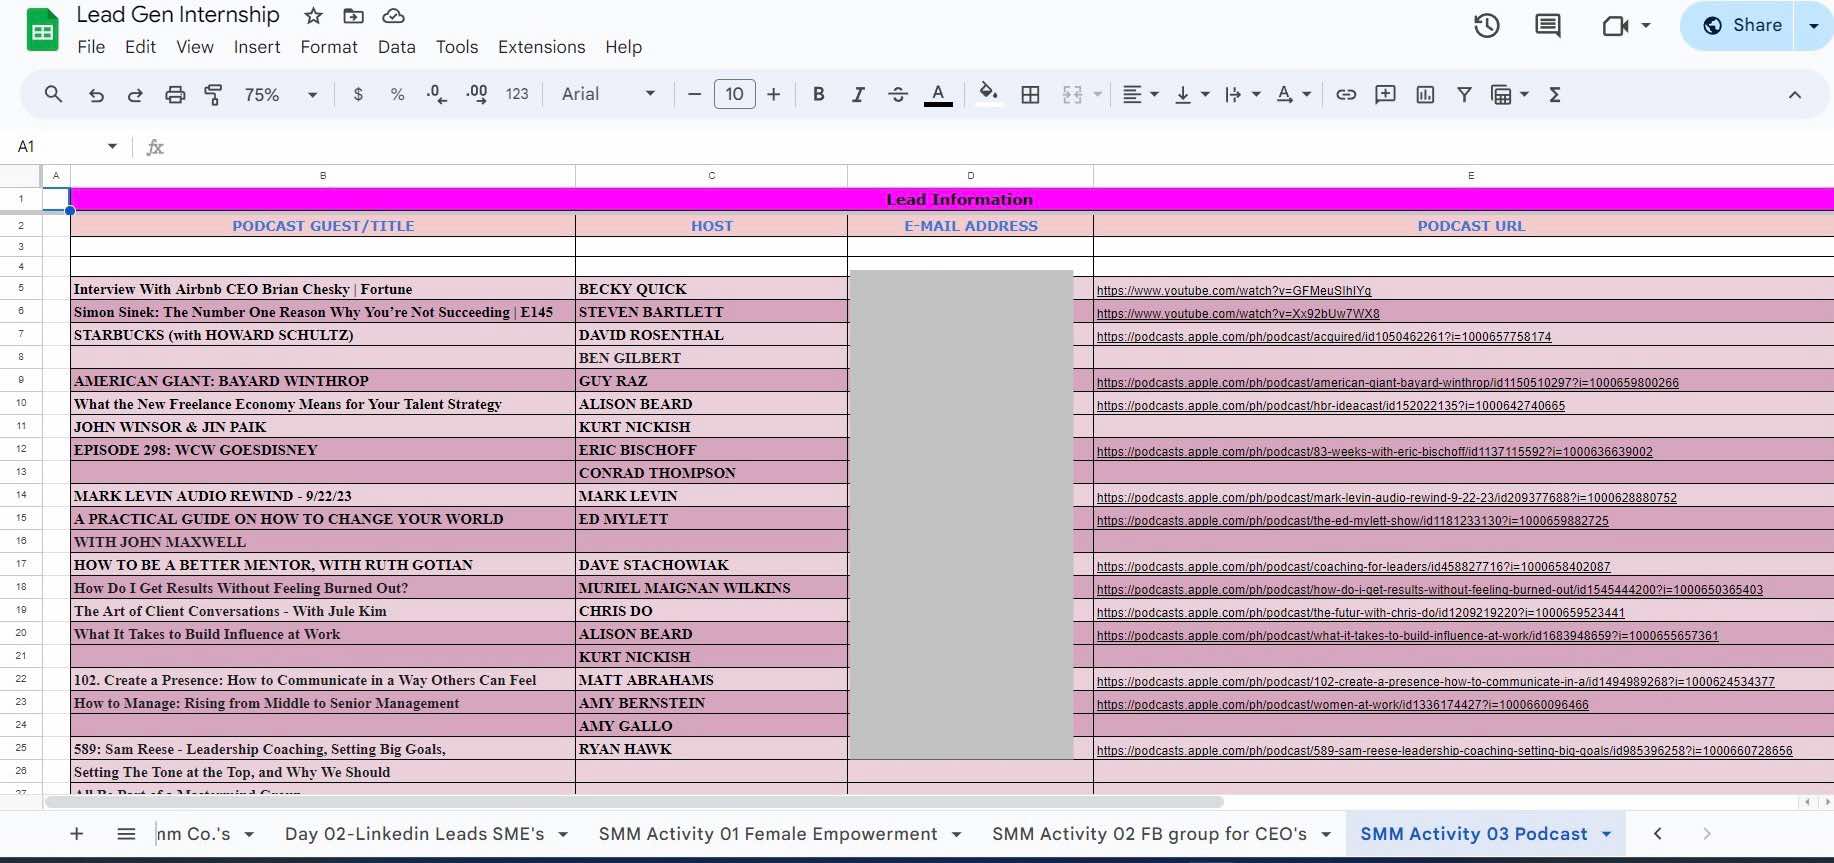The width and height of the screenshot is (1834, 863).
Task: Check the cloud save status icon
Action: point(393,16)
